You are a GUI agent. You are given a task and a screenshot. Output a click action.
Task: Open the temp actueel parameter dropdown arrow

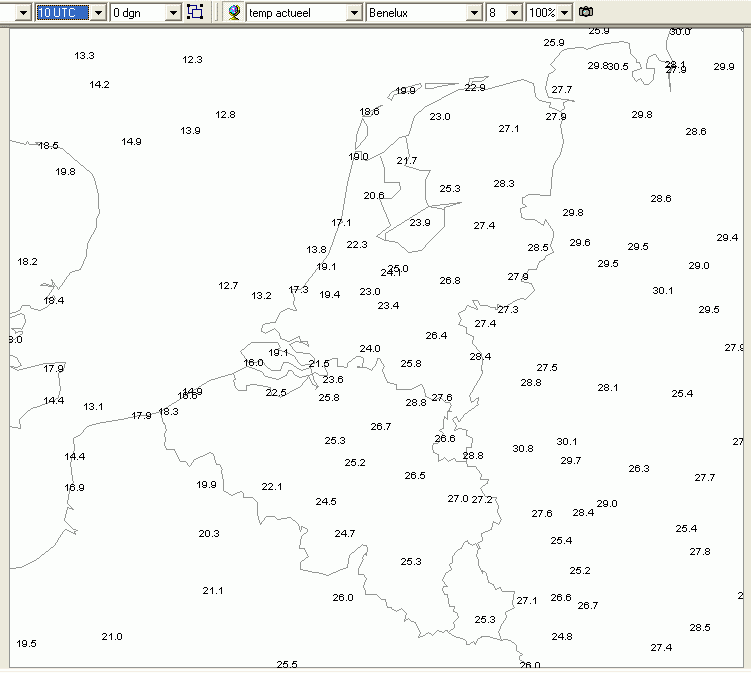coord(354,13)
